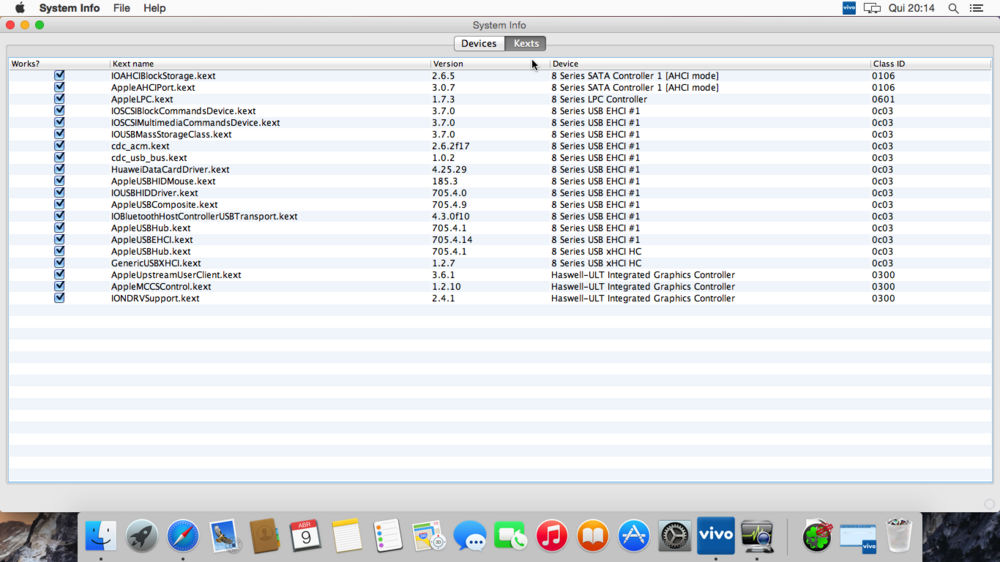Viewport: 1000px width, 562px height.
Task: Launch the vivo app from the dock
Action: tap(716, 536)
